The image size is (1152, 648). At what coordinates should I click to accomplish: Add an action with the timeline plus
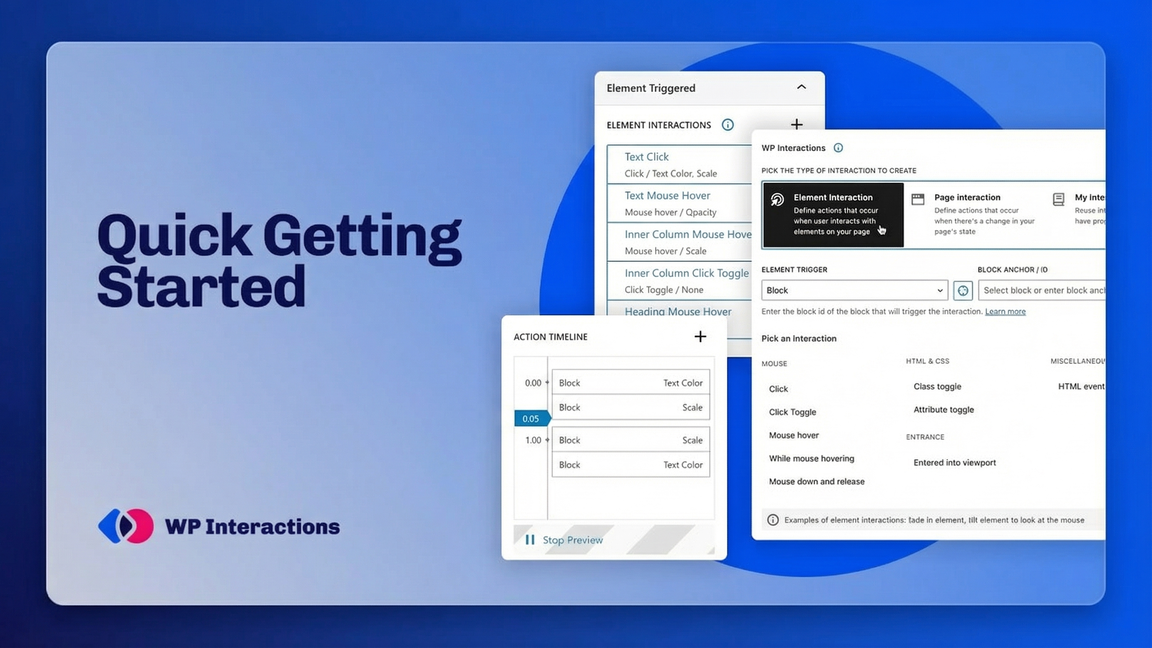(700, 336)
